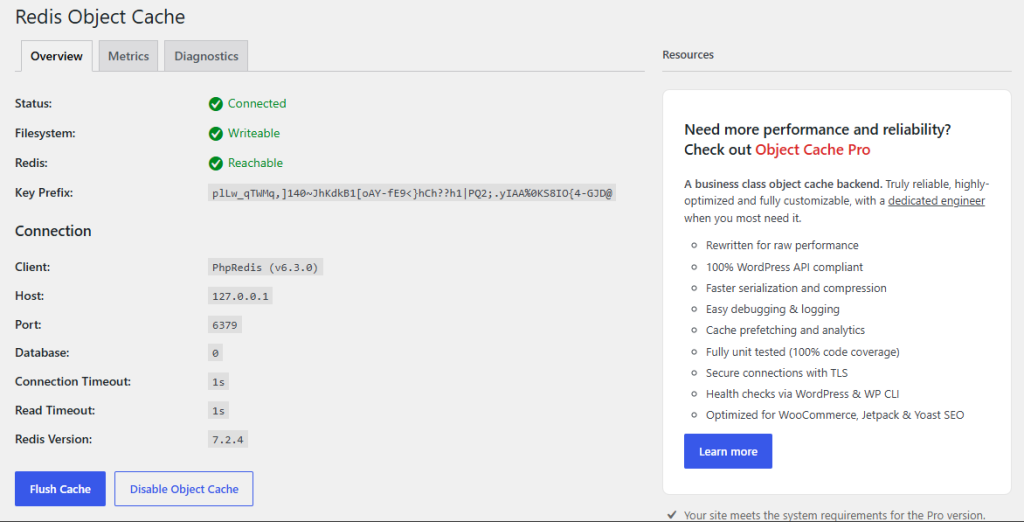Select the PhpRedis (v6.3.0) client value

click(265, 267)
